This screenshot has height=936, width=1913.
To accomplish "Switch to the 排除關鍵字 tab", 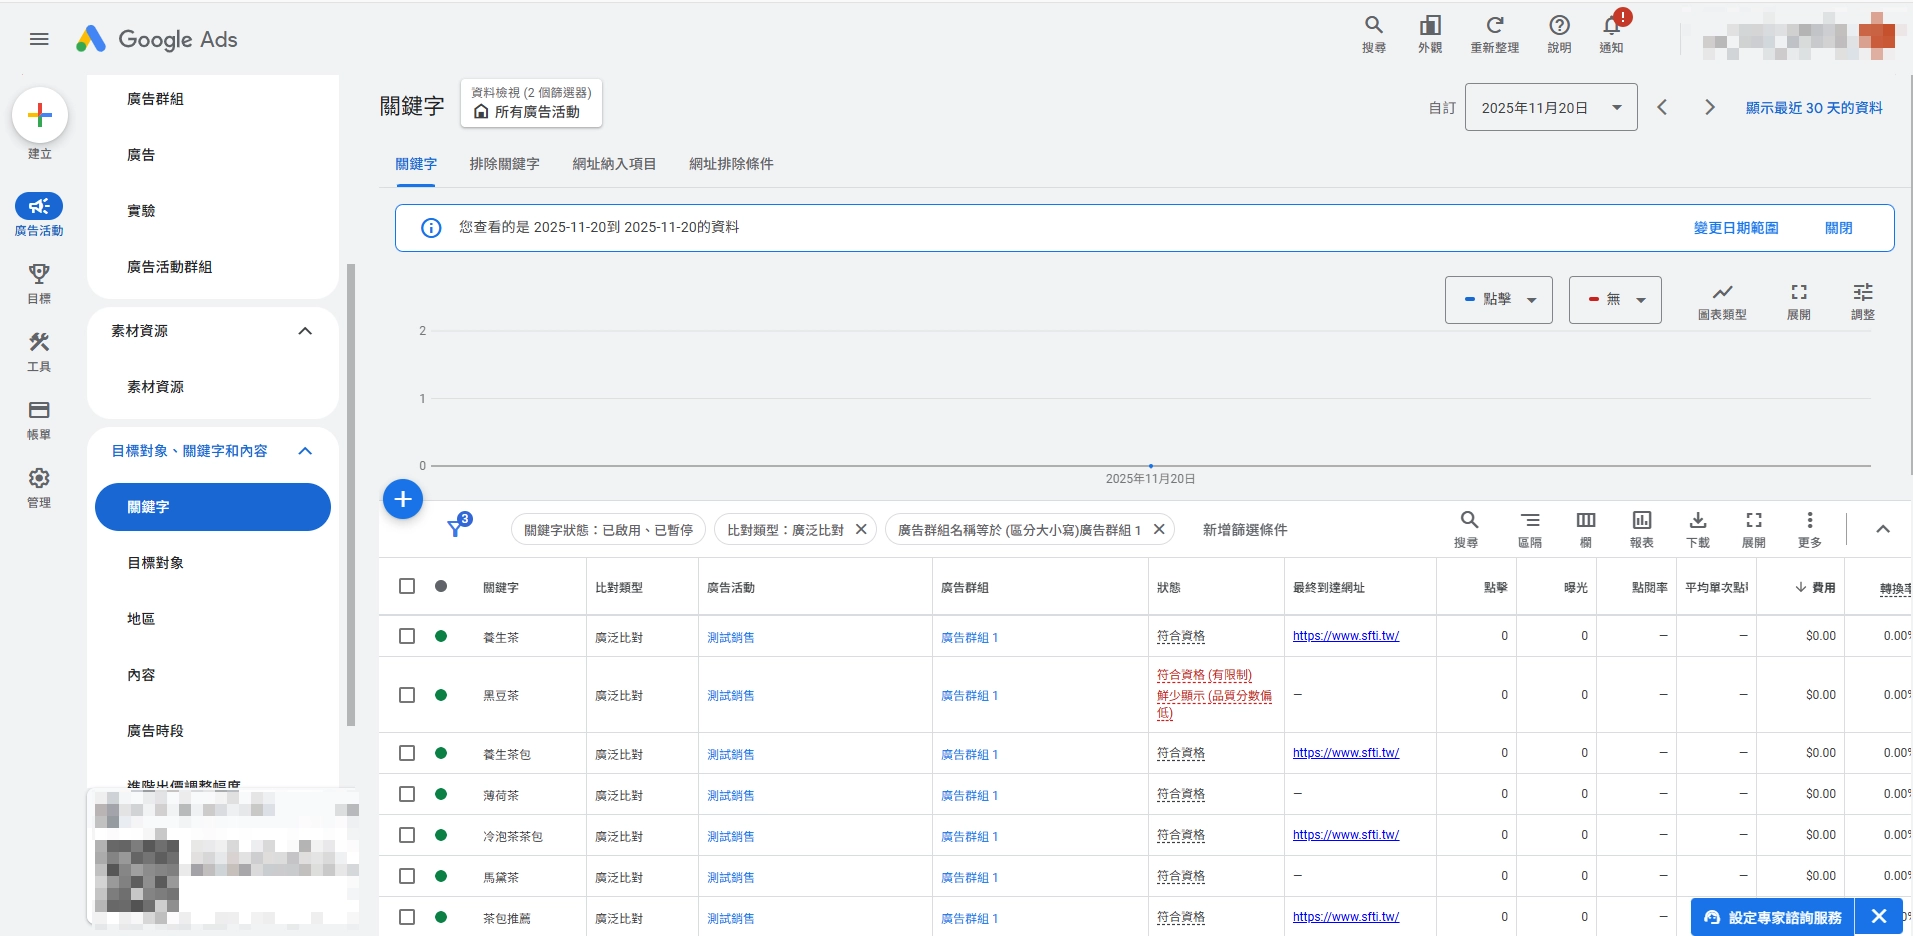I will pyautogui.click(x=504, y=164).
